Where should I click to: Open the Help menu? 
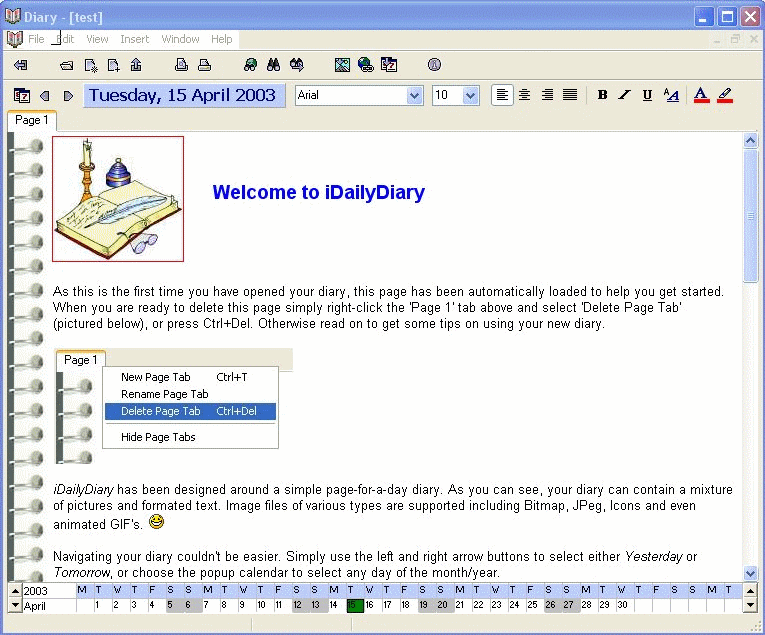coord(221,39)
